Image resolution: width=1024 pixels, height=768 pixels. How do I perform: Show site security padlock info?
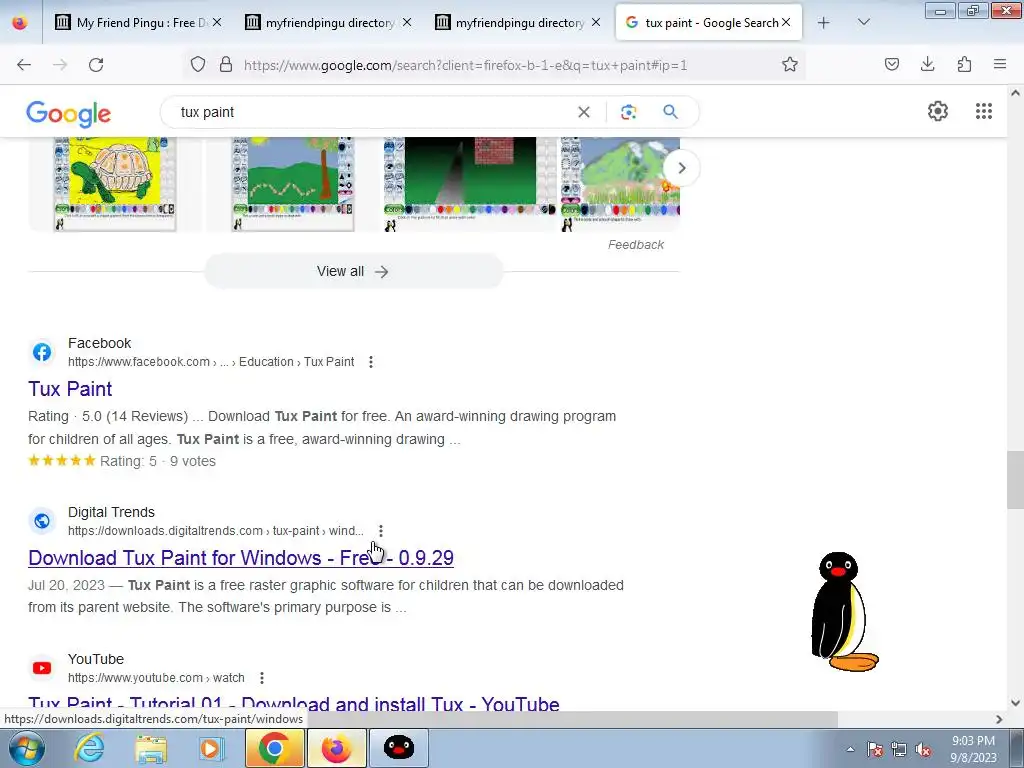pyautogui.click(x=226, y=64)
